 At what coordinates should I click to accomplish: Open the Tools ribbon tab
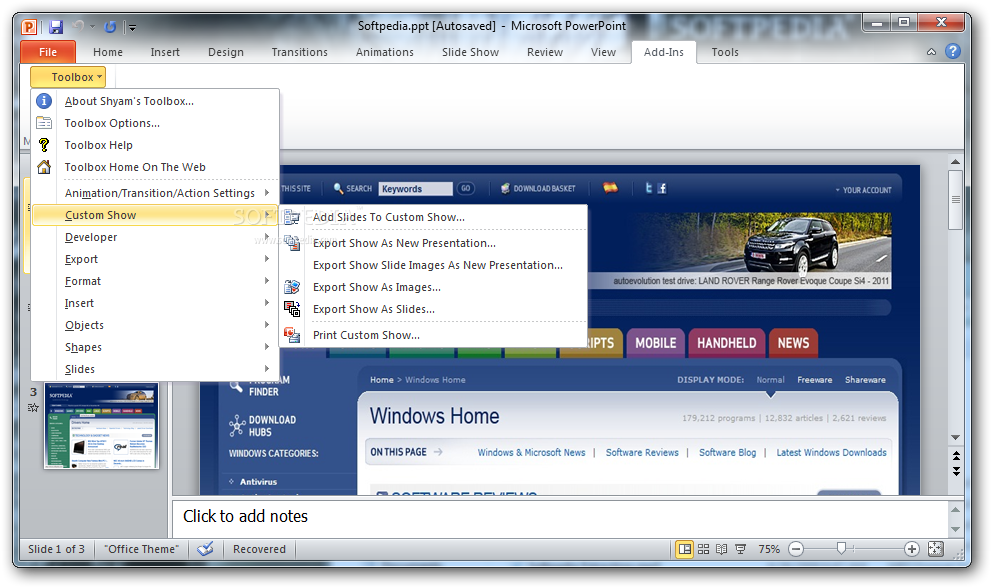tap(725, 52)
